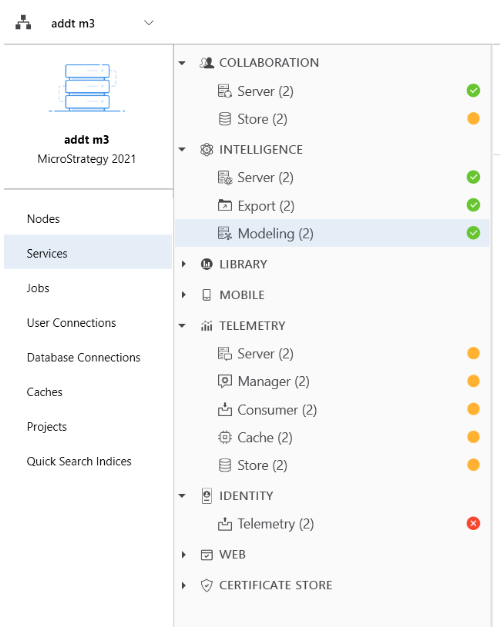Click the red error status on Identity Telemetry

[473, 523]
